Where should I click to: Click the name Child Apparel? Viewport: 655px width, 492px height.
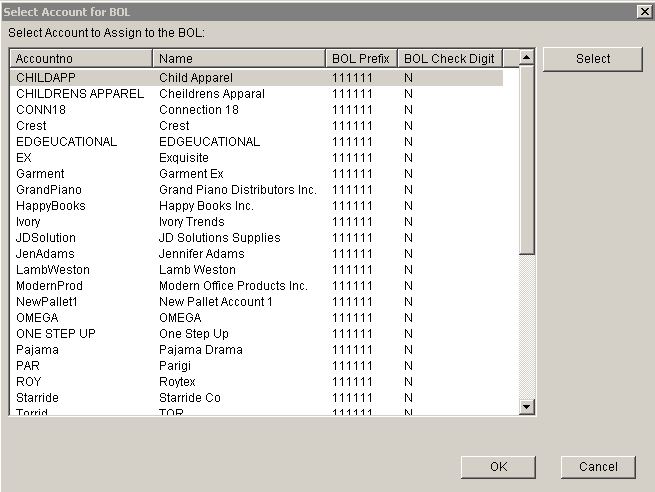pyautogui.click(x=196, y=78)
